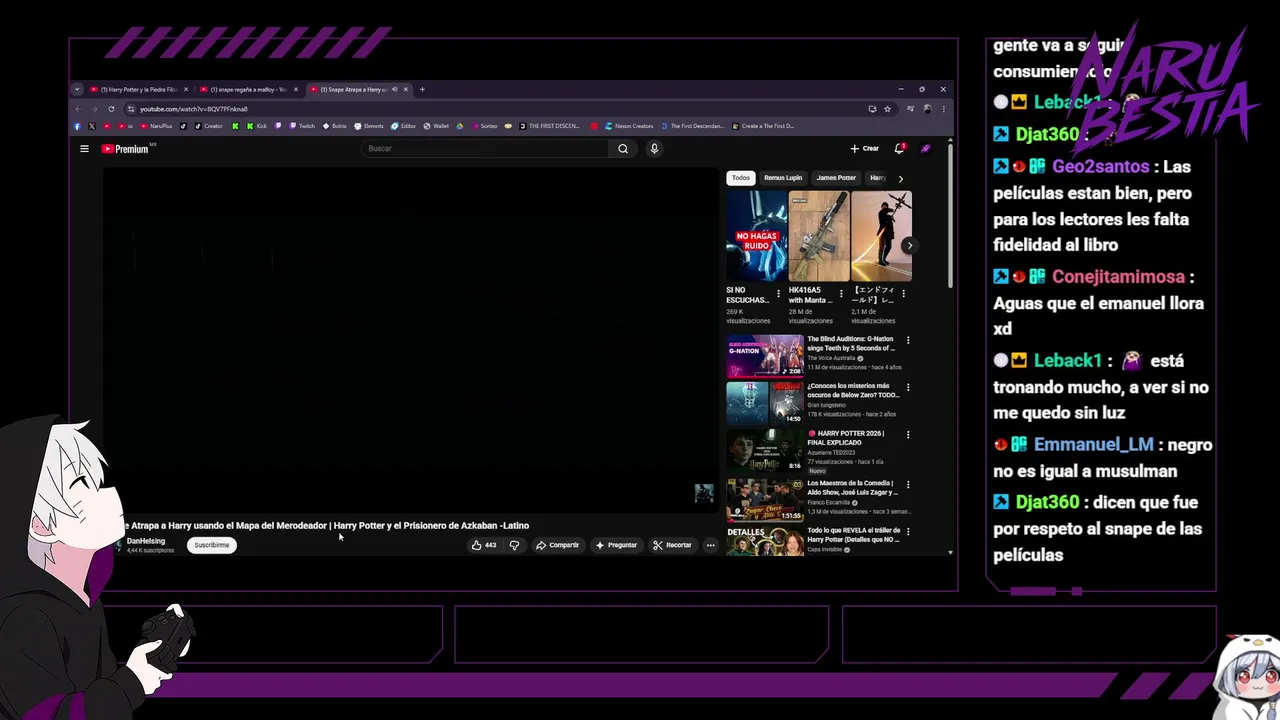Image resolution: width=1280 pixels, height=720 pixels.
Task: Select the James Potter filter chip
Action: click(836, 178)
